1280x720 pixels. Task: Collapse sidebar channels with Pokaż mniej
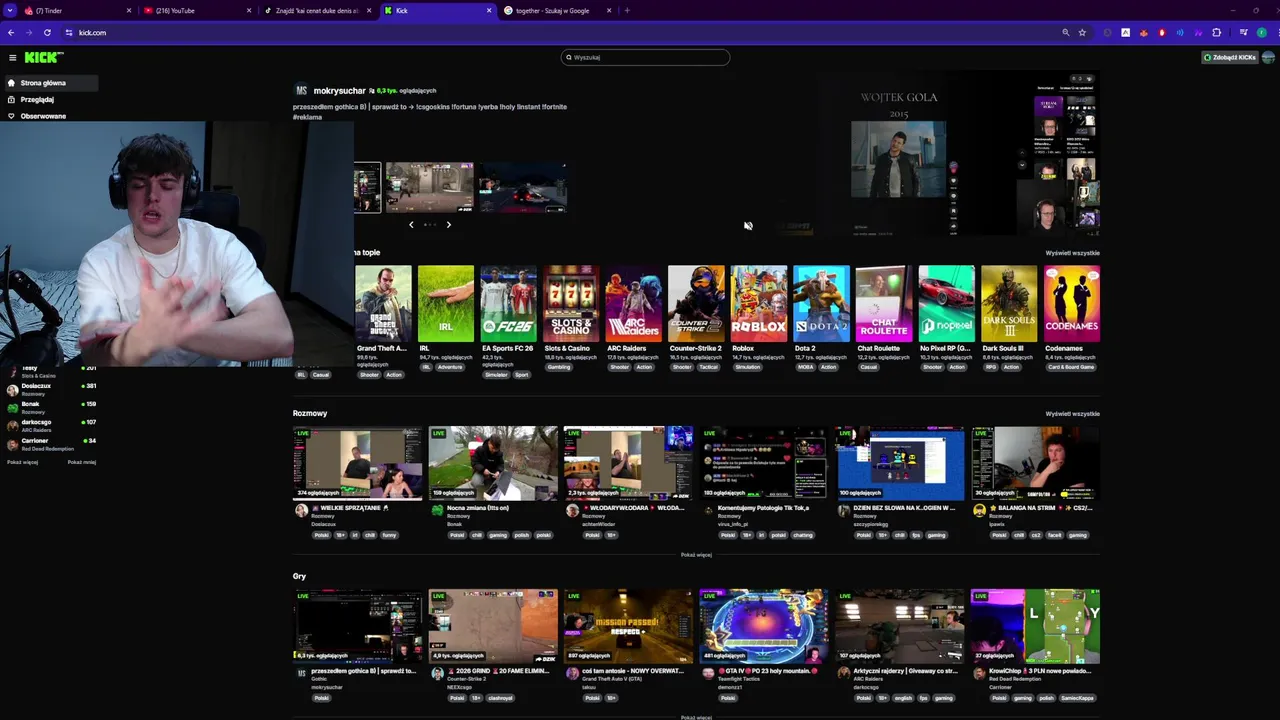point(82,462)
